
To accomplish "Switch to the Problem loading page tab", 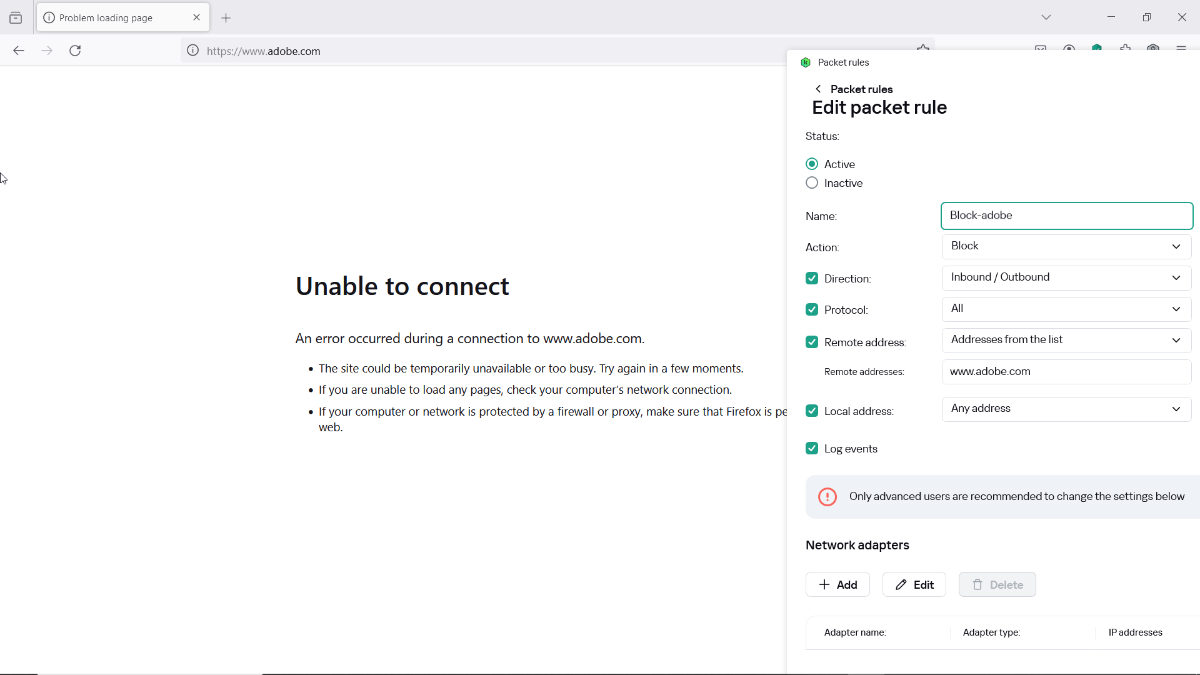I will pyautogui.click(x=110, y=18).
